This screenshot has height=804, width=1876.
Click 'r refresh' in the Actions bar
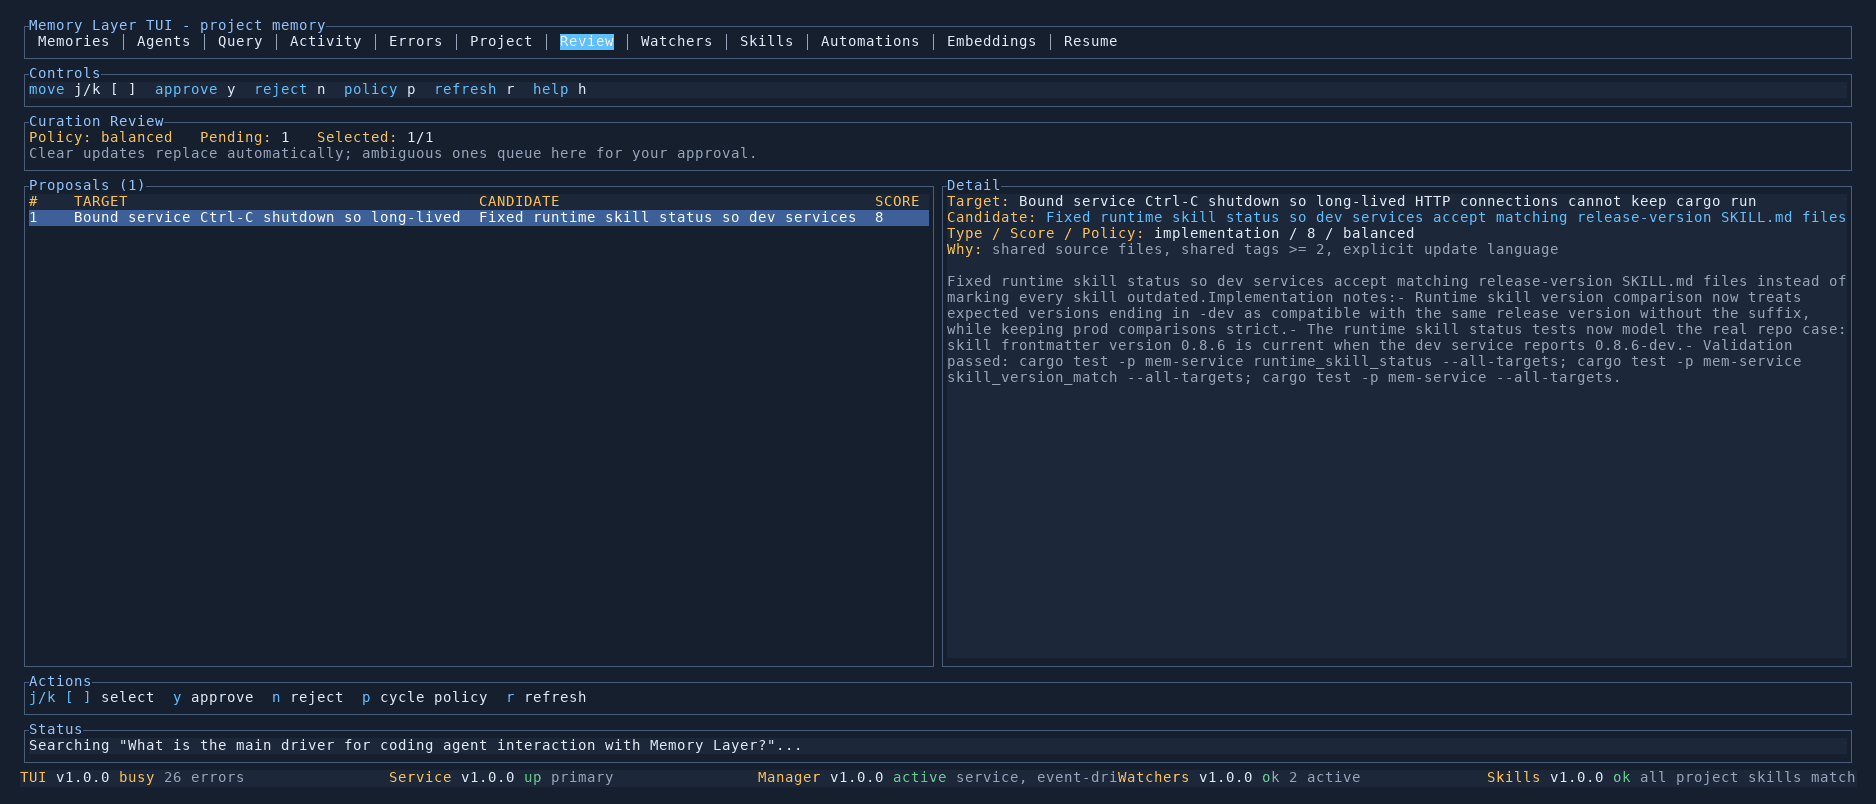(x=546, y=697)
